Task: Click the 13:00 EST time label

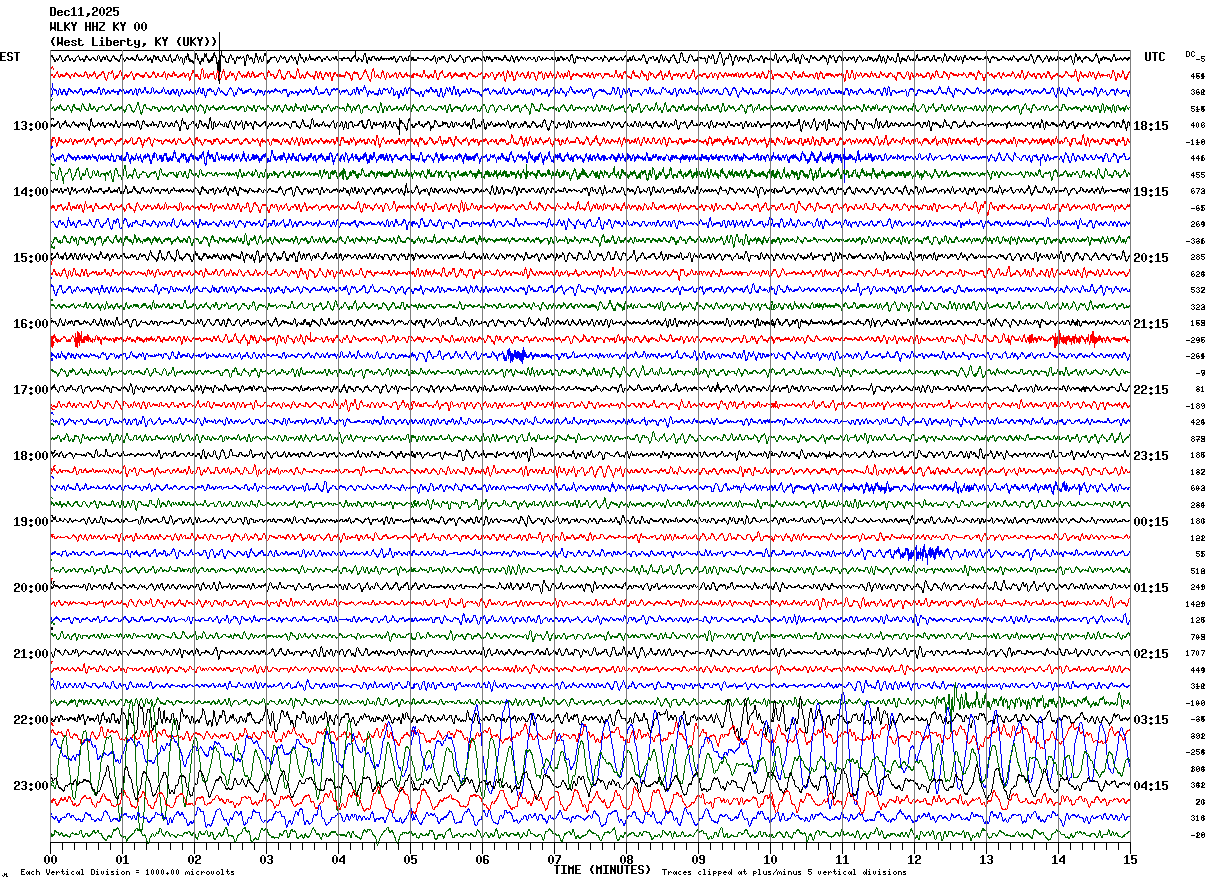Action: coord(31,126)
